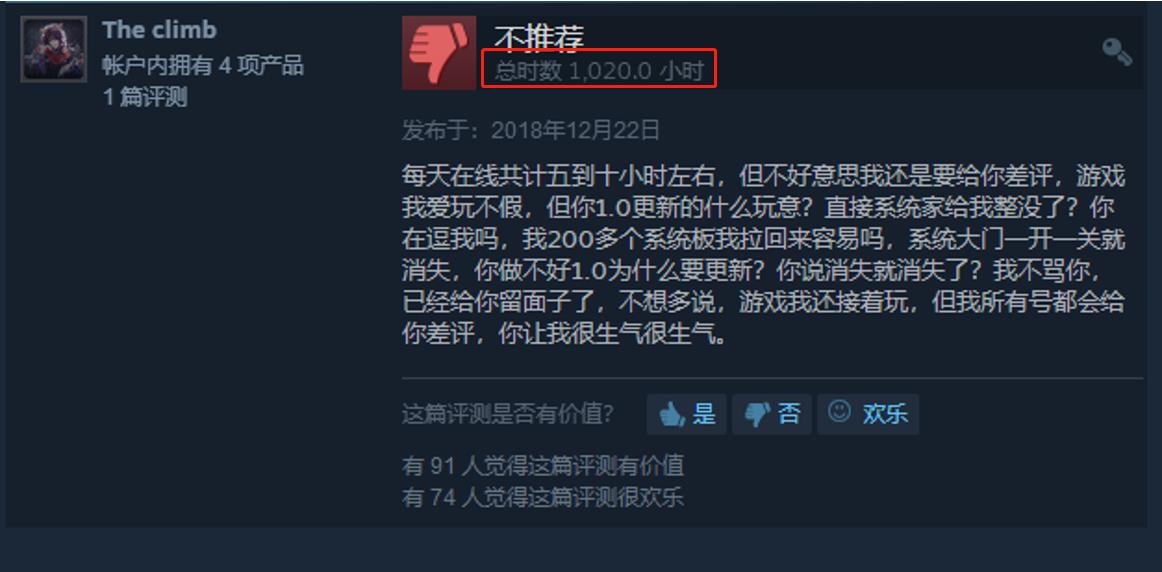Click the 有 74 人觉得这篇评测很欢乐 line
This screenshot has height=572, width=1162.
tap(542, 497)
